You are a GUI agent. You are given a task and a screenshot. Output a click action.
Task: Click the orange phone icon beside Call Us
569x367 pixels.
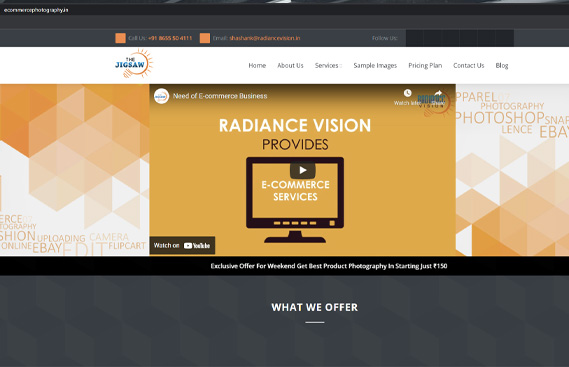point(120,38)
